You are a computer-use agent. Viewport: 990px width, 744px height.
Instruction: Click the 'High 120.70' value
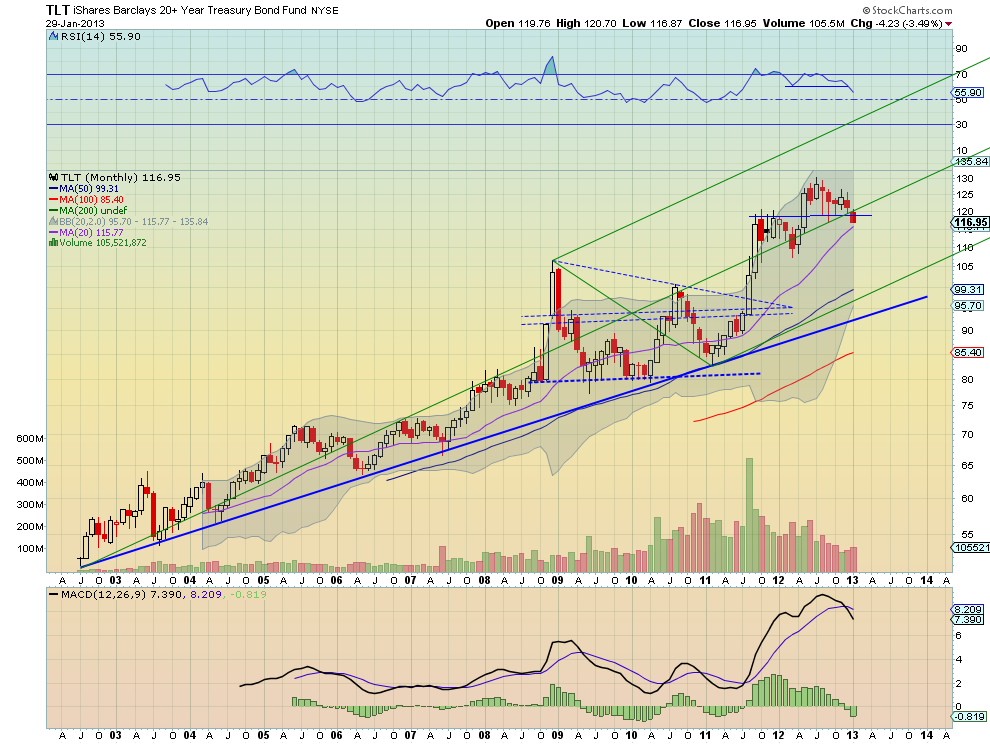coord(586,23)
